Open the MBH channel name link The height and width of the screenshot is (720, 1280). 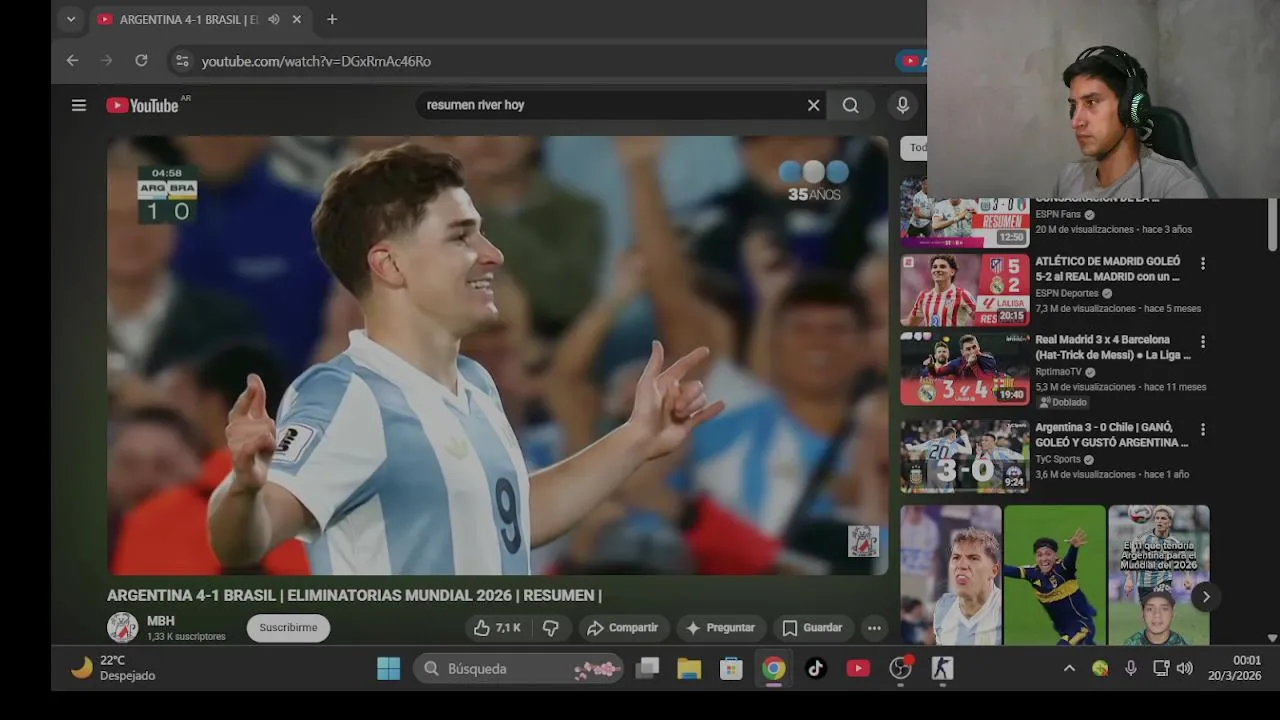coord(161,621)
